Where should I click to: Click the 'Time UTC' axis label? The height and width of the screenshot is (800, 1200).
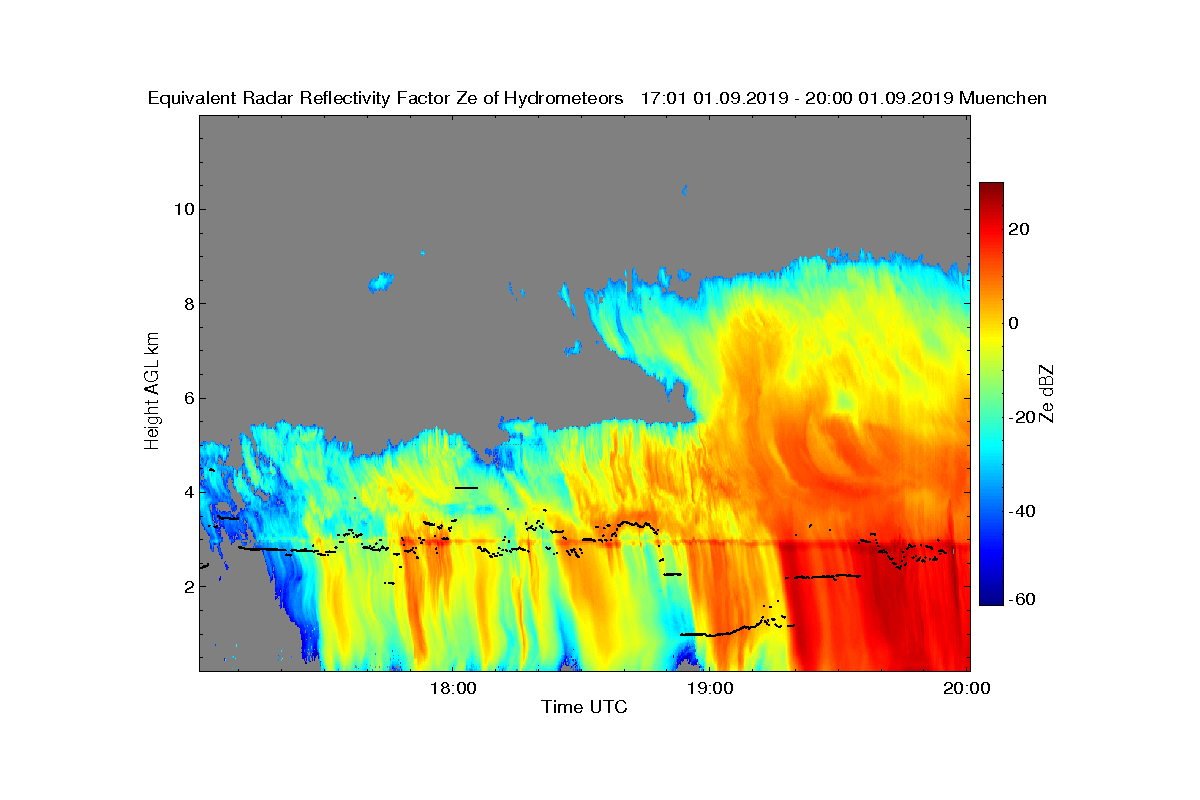[585, 707]
